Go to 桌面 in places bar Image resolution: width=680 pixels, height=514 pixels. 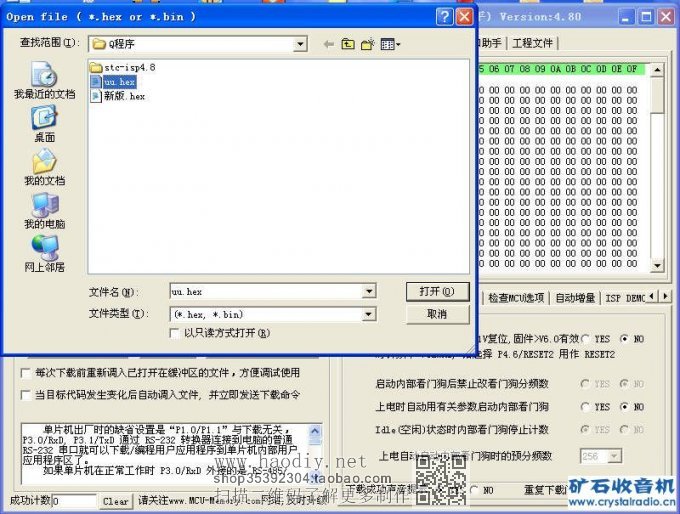coord(44,124)
